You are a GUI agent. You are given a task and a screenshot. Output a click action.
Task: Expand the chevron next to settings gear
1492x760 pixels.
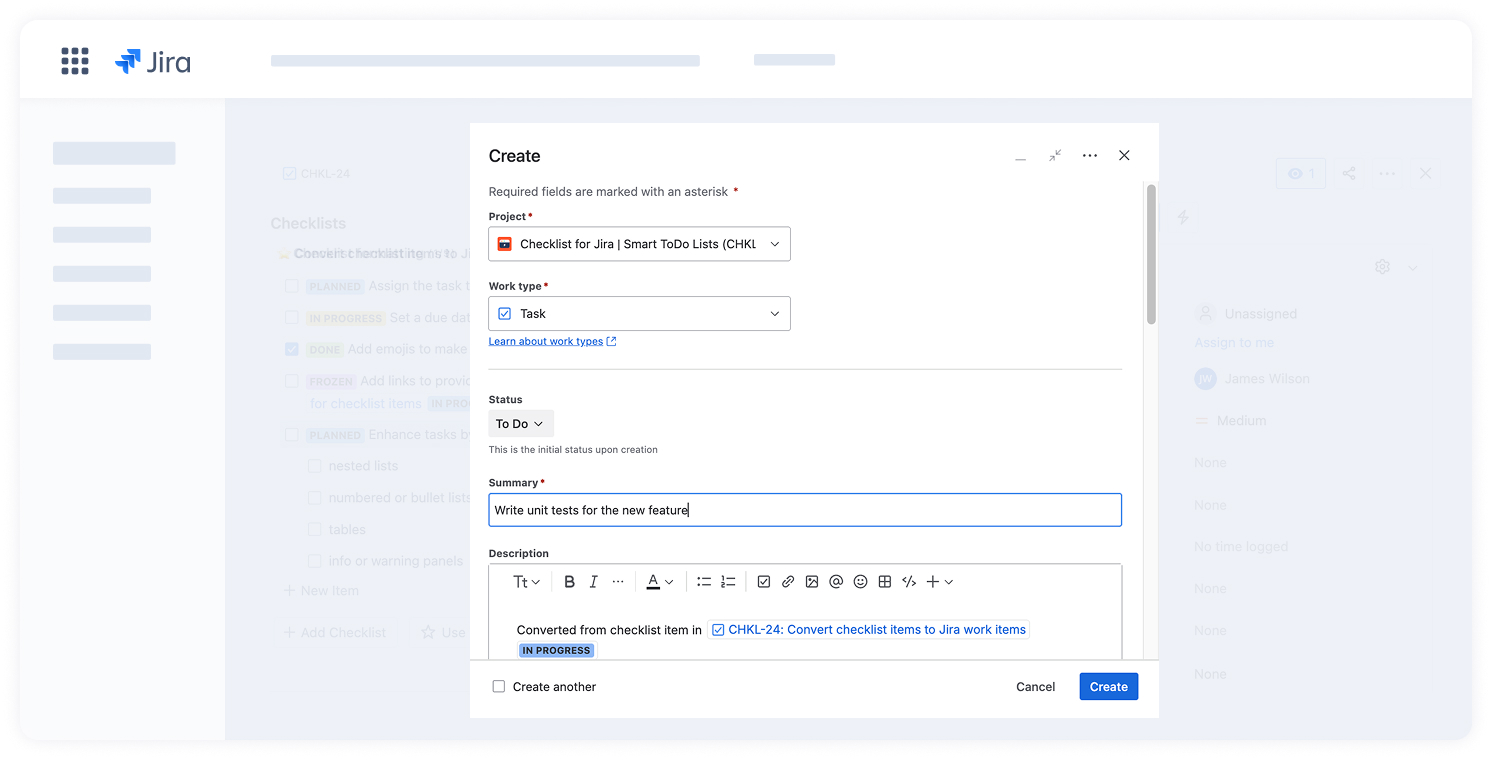[1413, 268]
